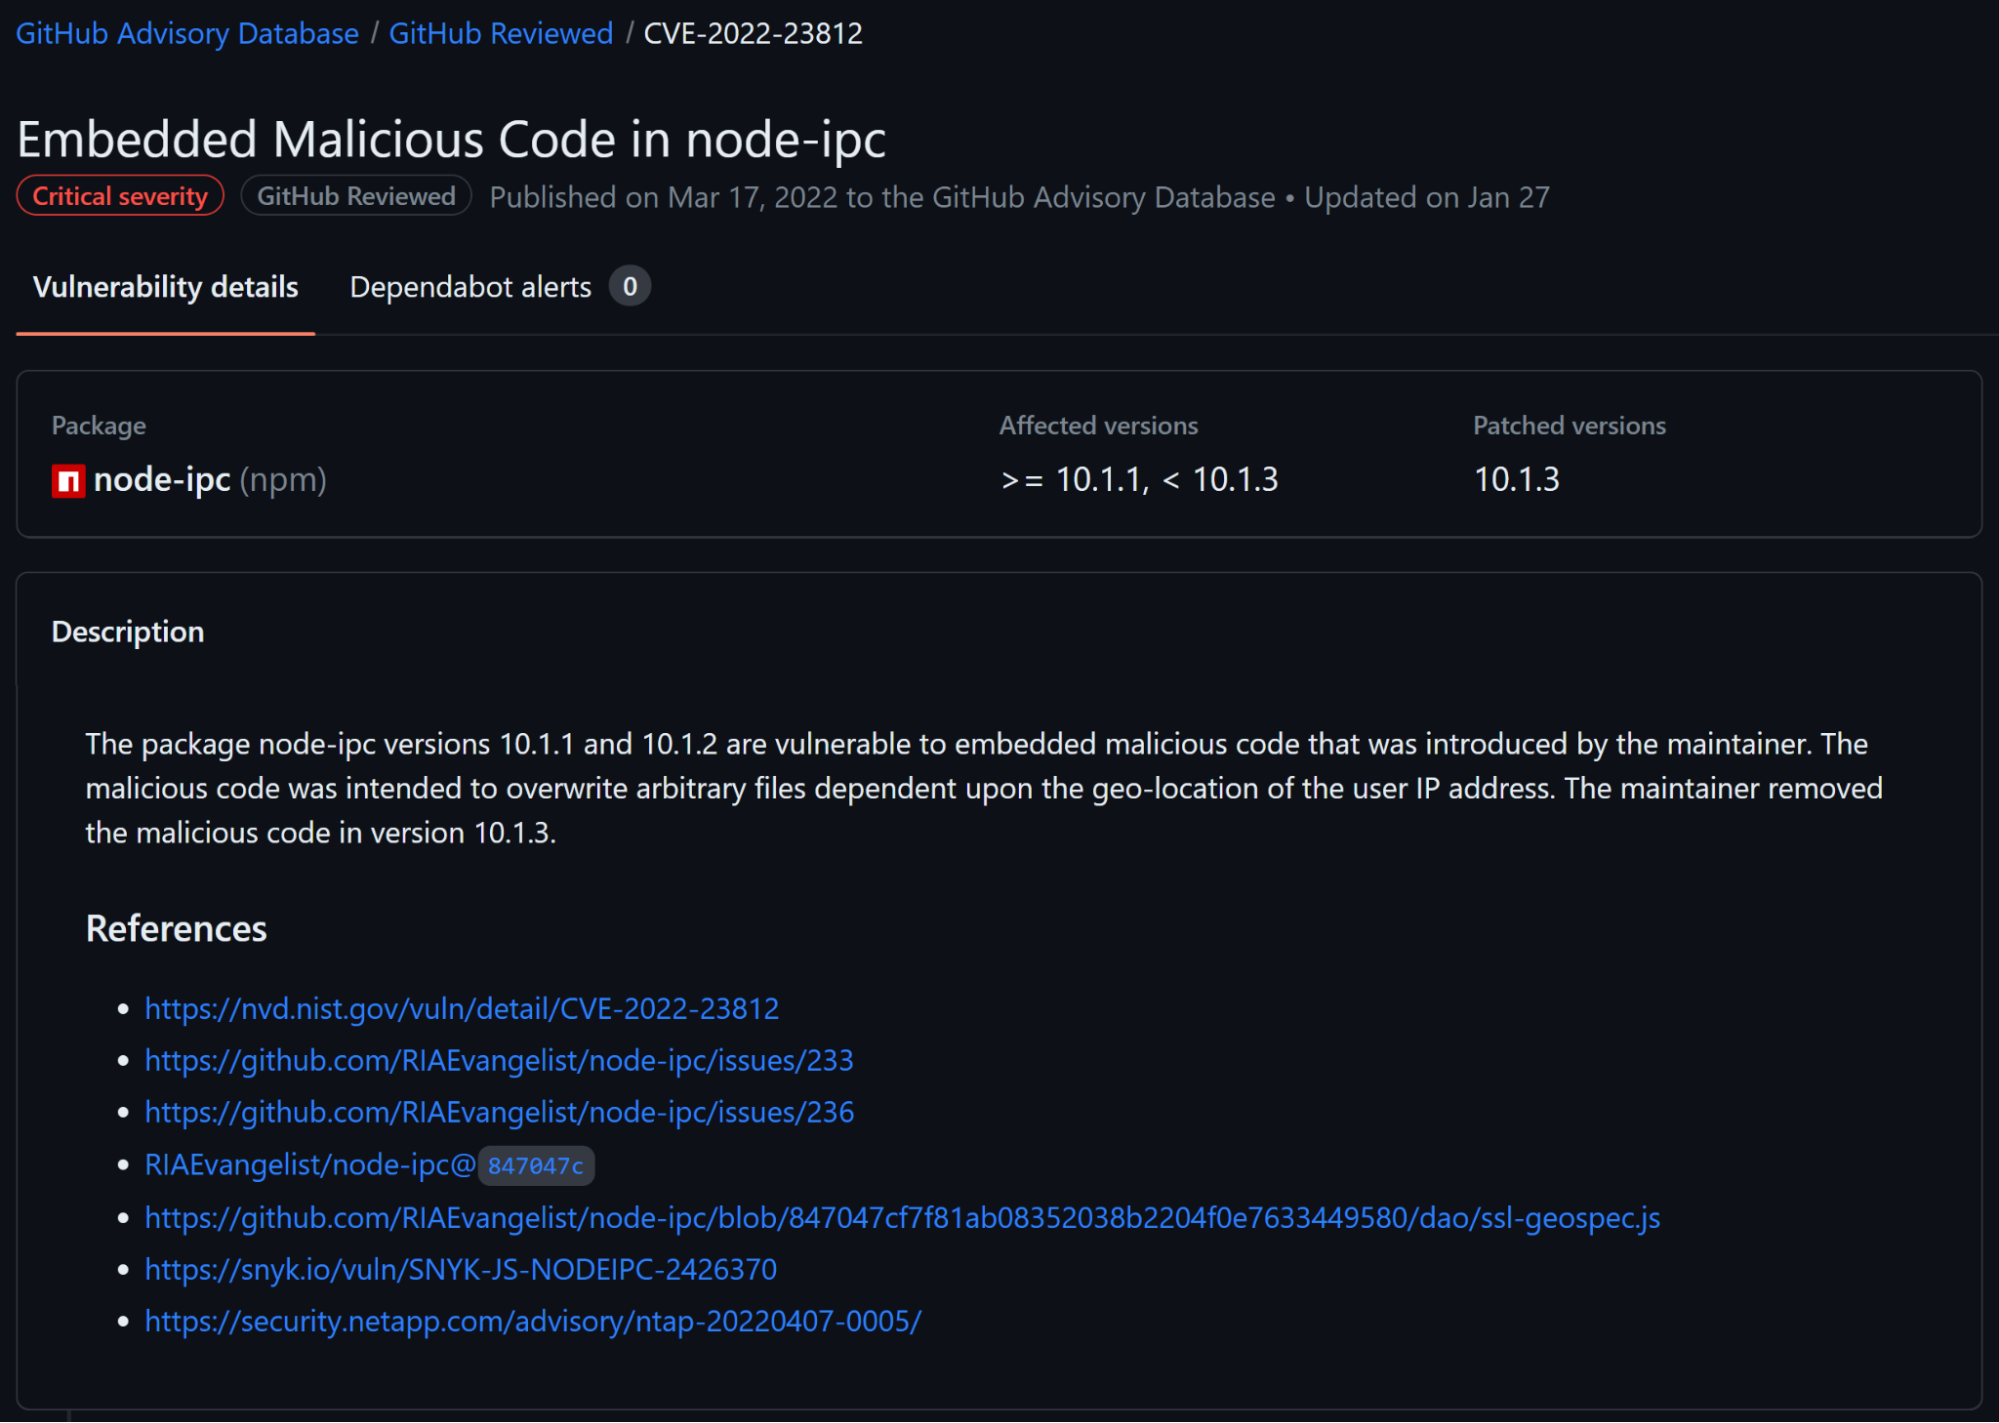Open node-ipc issue 236 reference link
1999x1423 pixels.
tap(499, 1112)
